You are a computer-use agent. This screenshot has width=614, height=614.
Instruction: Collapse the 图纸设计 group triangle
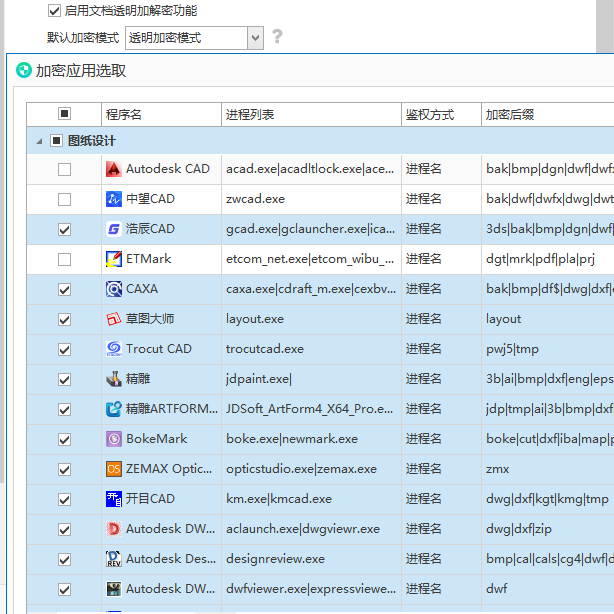click(39, 141)
